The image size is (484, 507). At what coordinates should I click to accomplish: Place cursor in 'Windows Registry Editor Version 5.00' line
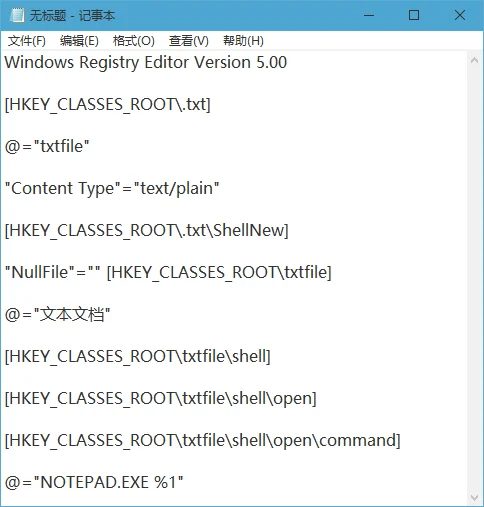pos(146,62)
